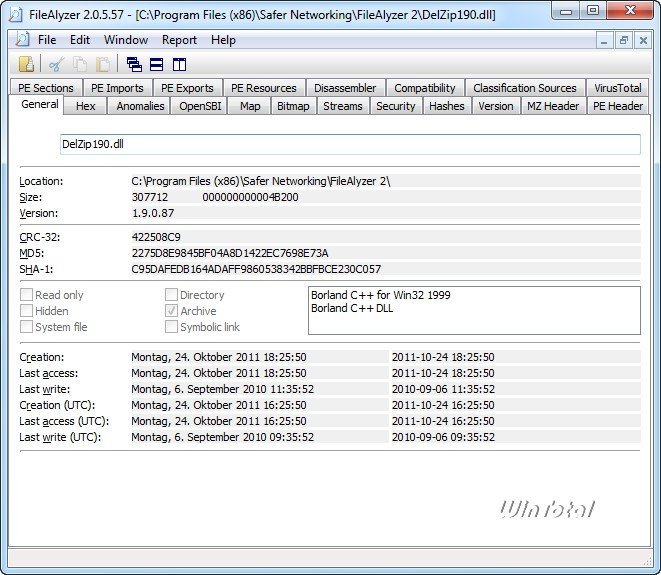Switch to the PE Resources tab
This screenshot has height=575, width=661.
(263, 88)
